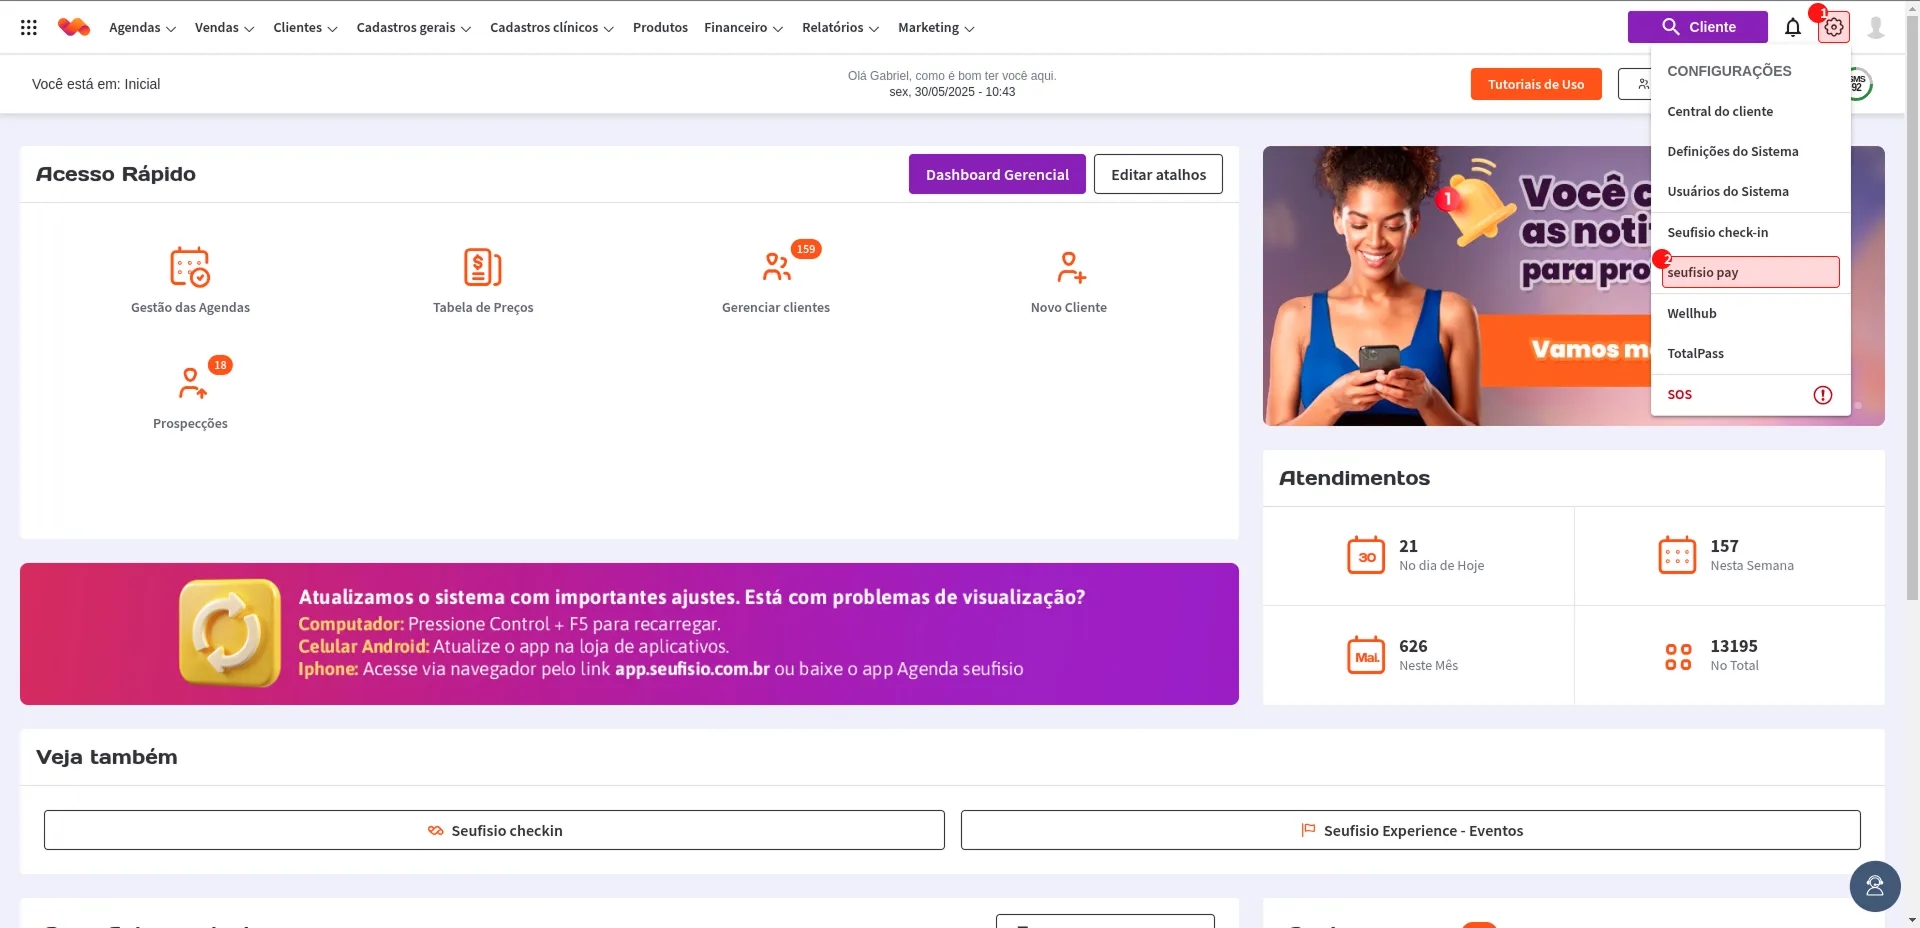This screenshot has width=1920, height=928.
Task: Expand the Agendas dropdown menu
Action: (142, 28)
